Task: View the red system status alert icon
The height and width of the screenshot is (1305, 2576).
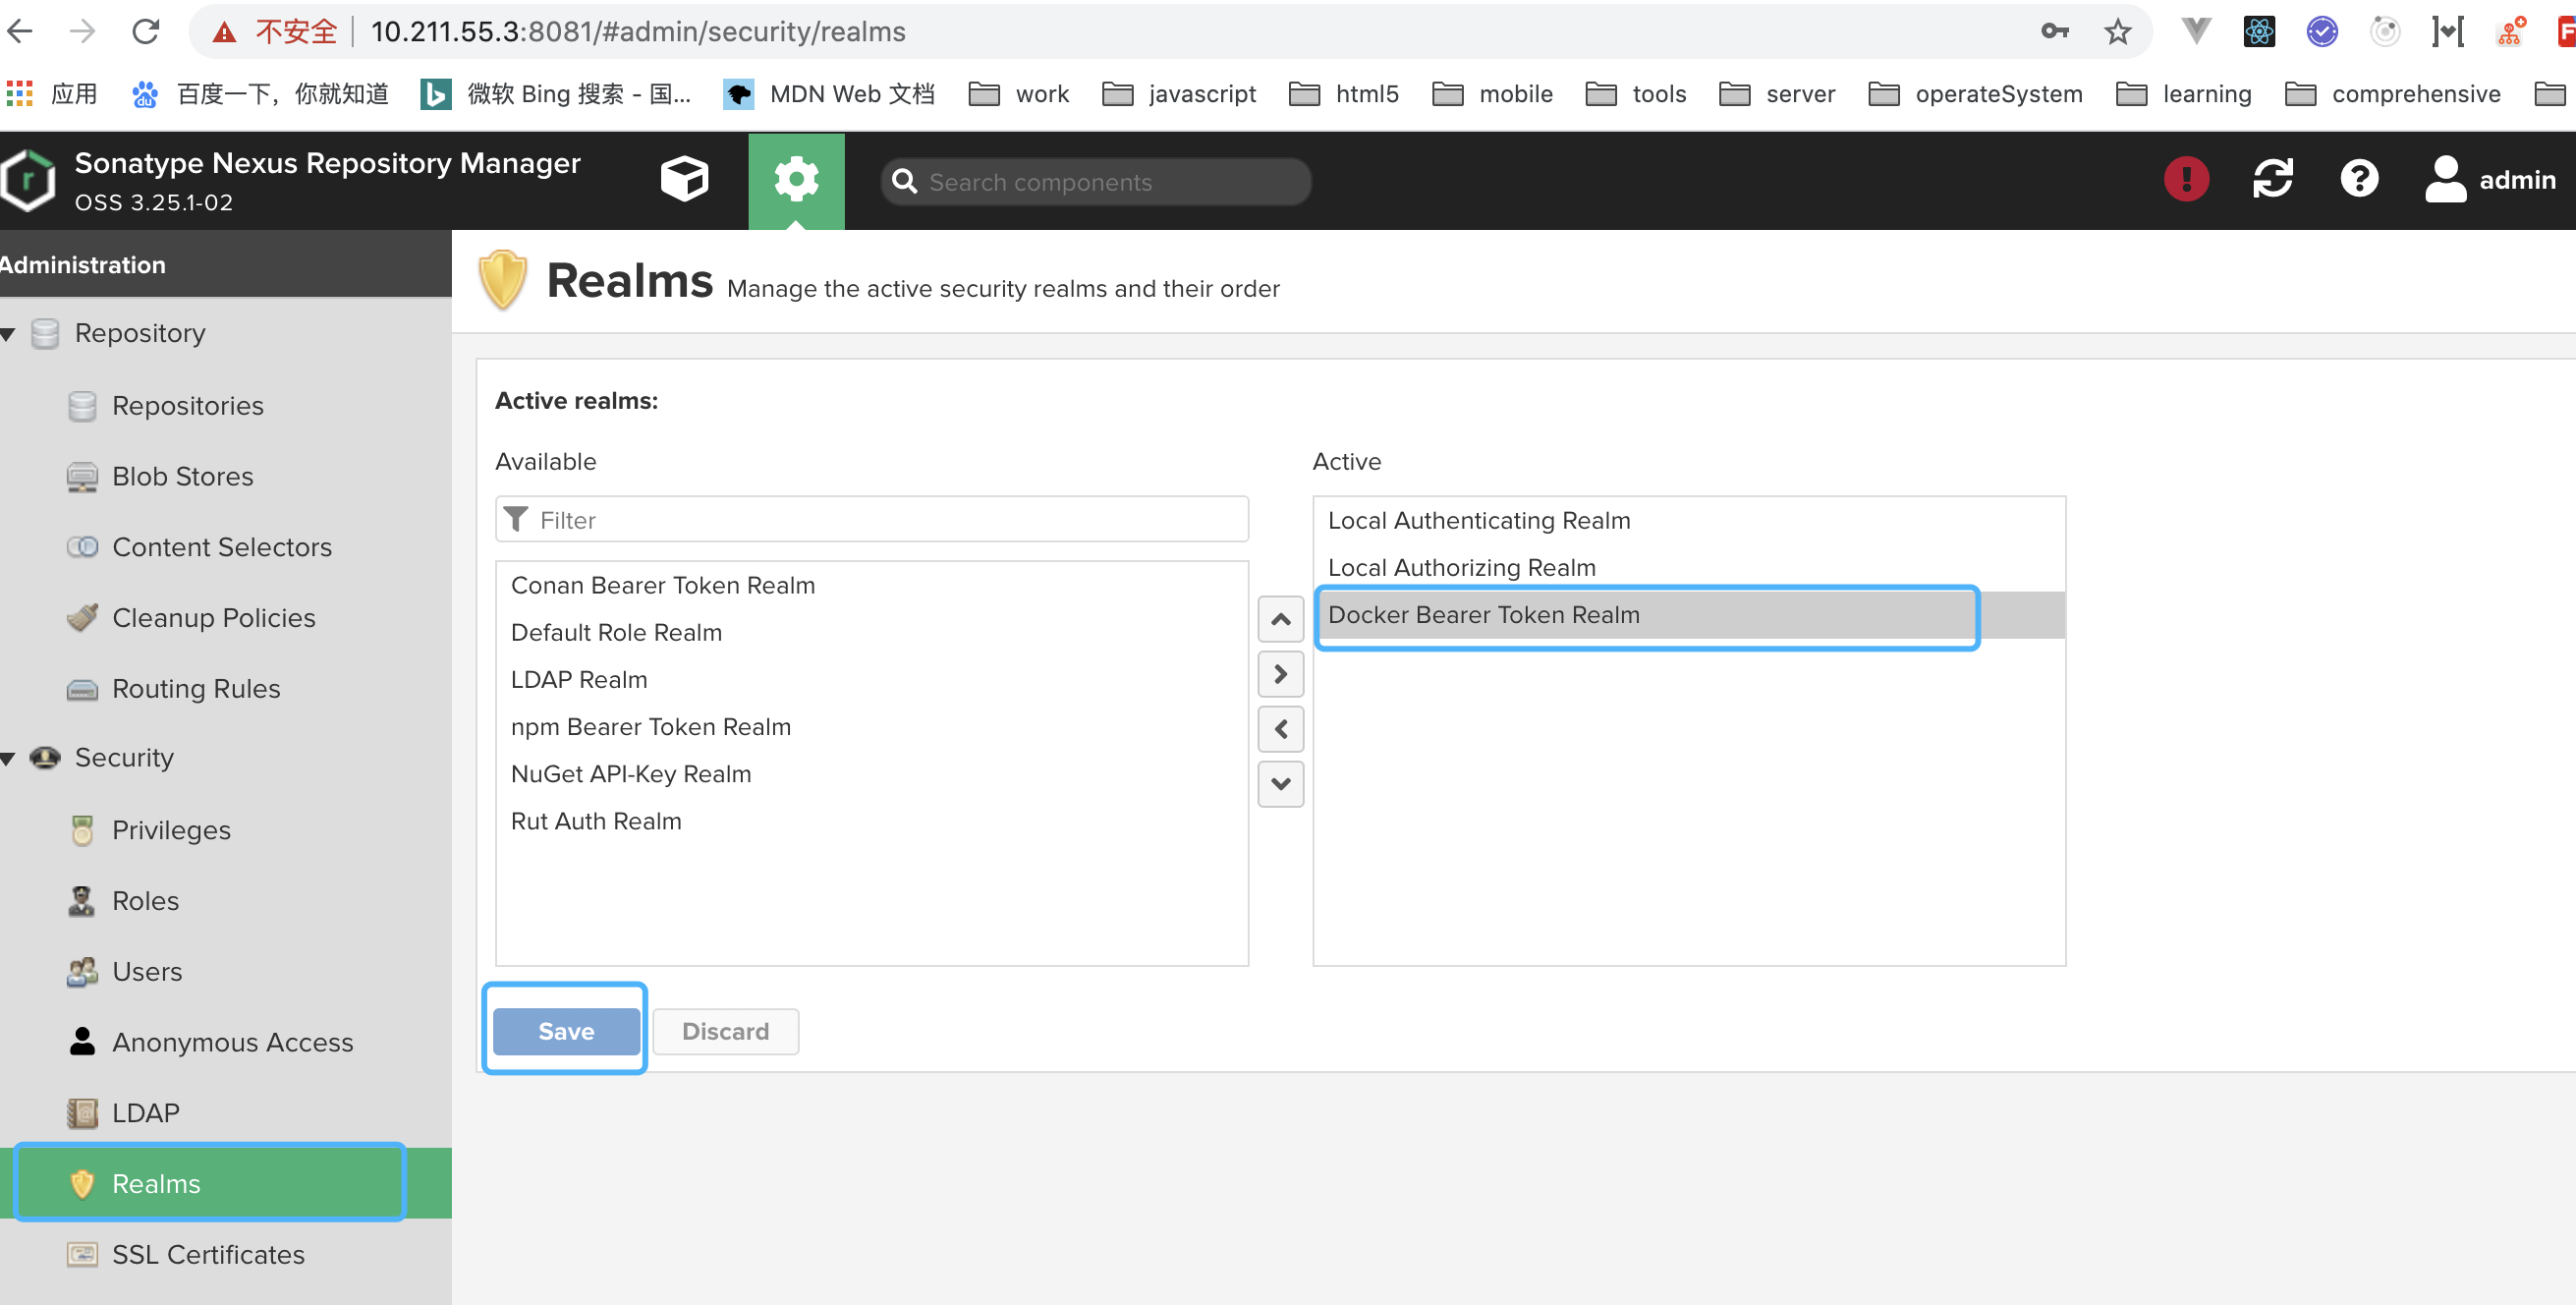Action: [2186, 180]
